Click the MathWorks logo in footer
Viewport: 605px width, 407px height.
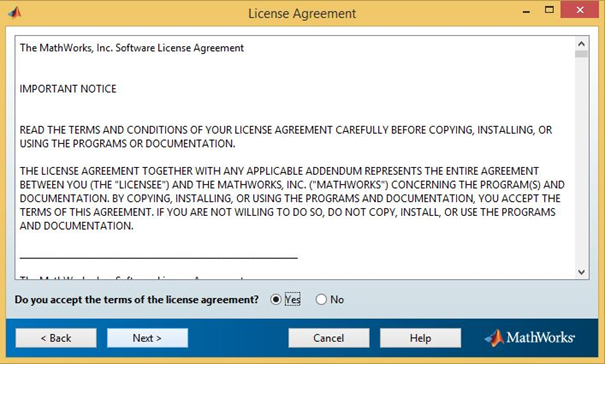(x=530, y=338)
